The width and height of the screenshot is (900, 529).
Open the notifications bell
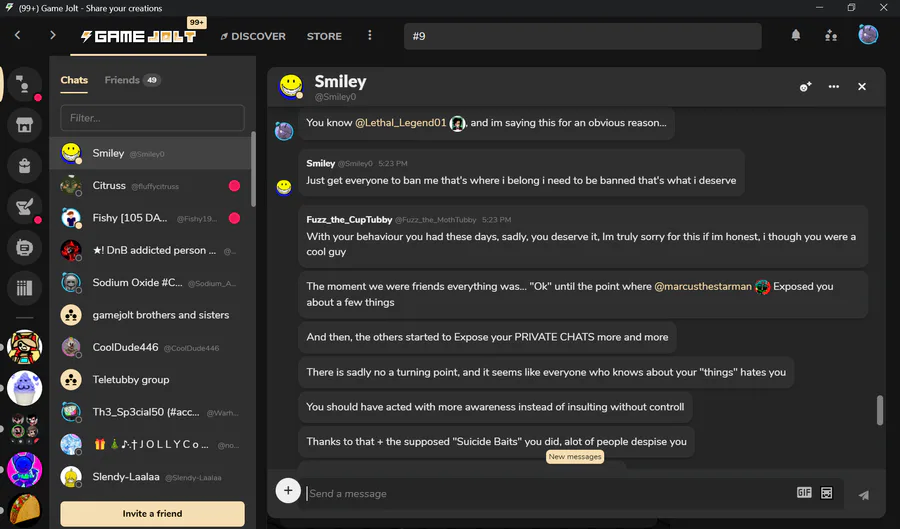(796, 36)
